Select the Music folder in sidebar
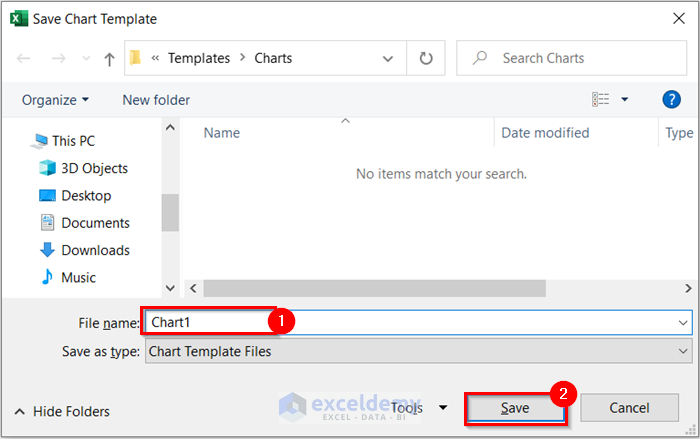The width and height of the screenshot is (700, 439). tap(78, 277)
